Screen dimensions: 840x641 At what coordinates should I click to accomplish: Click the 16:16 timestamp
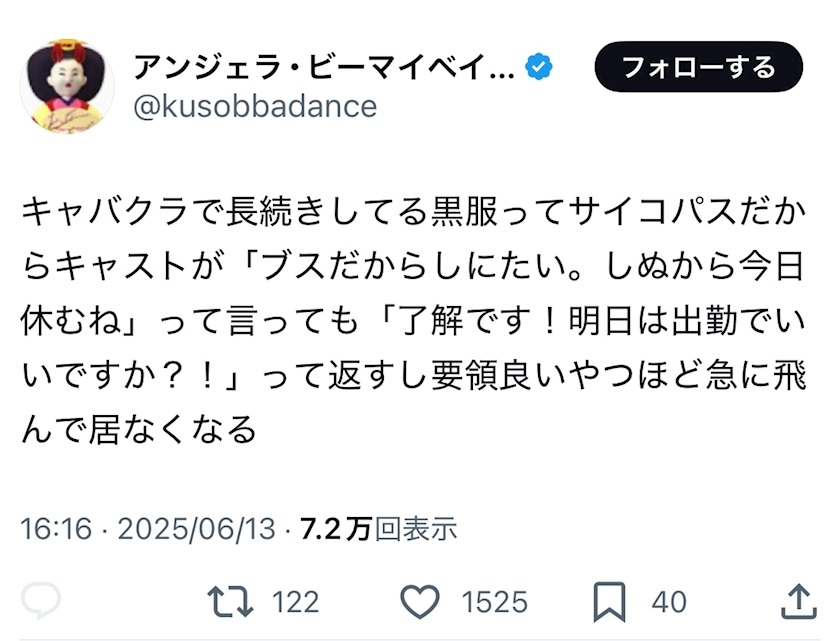(56, 529)
